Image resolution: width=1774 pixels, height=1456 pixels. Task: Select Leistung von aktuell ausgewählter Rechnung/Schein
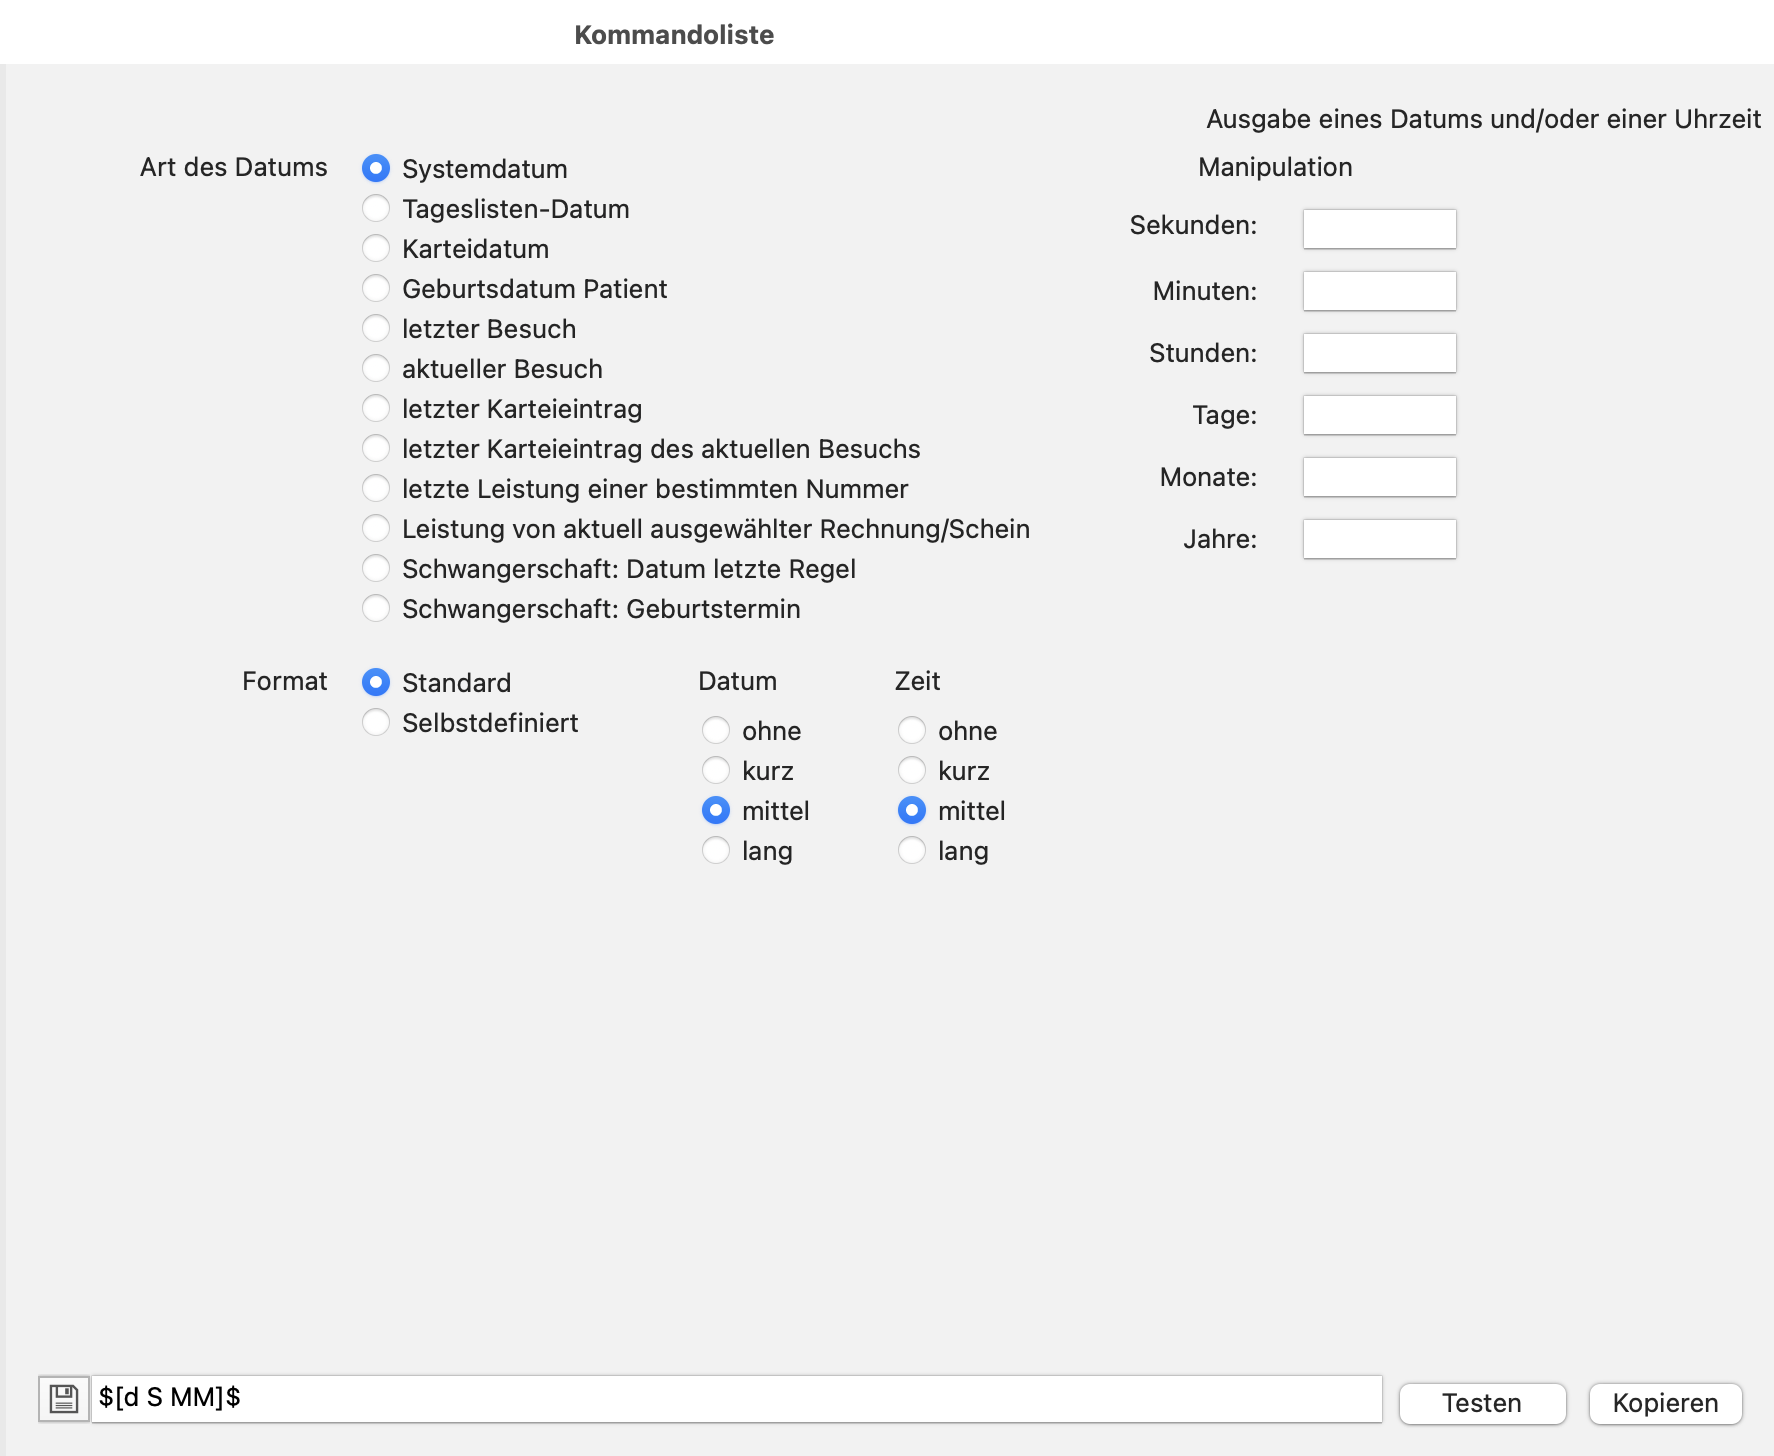click(x=376, y=529)
